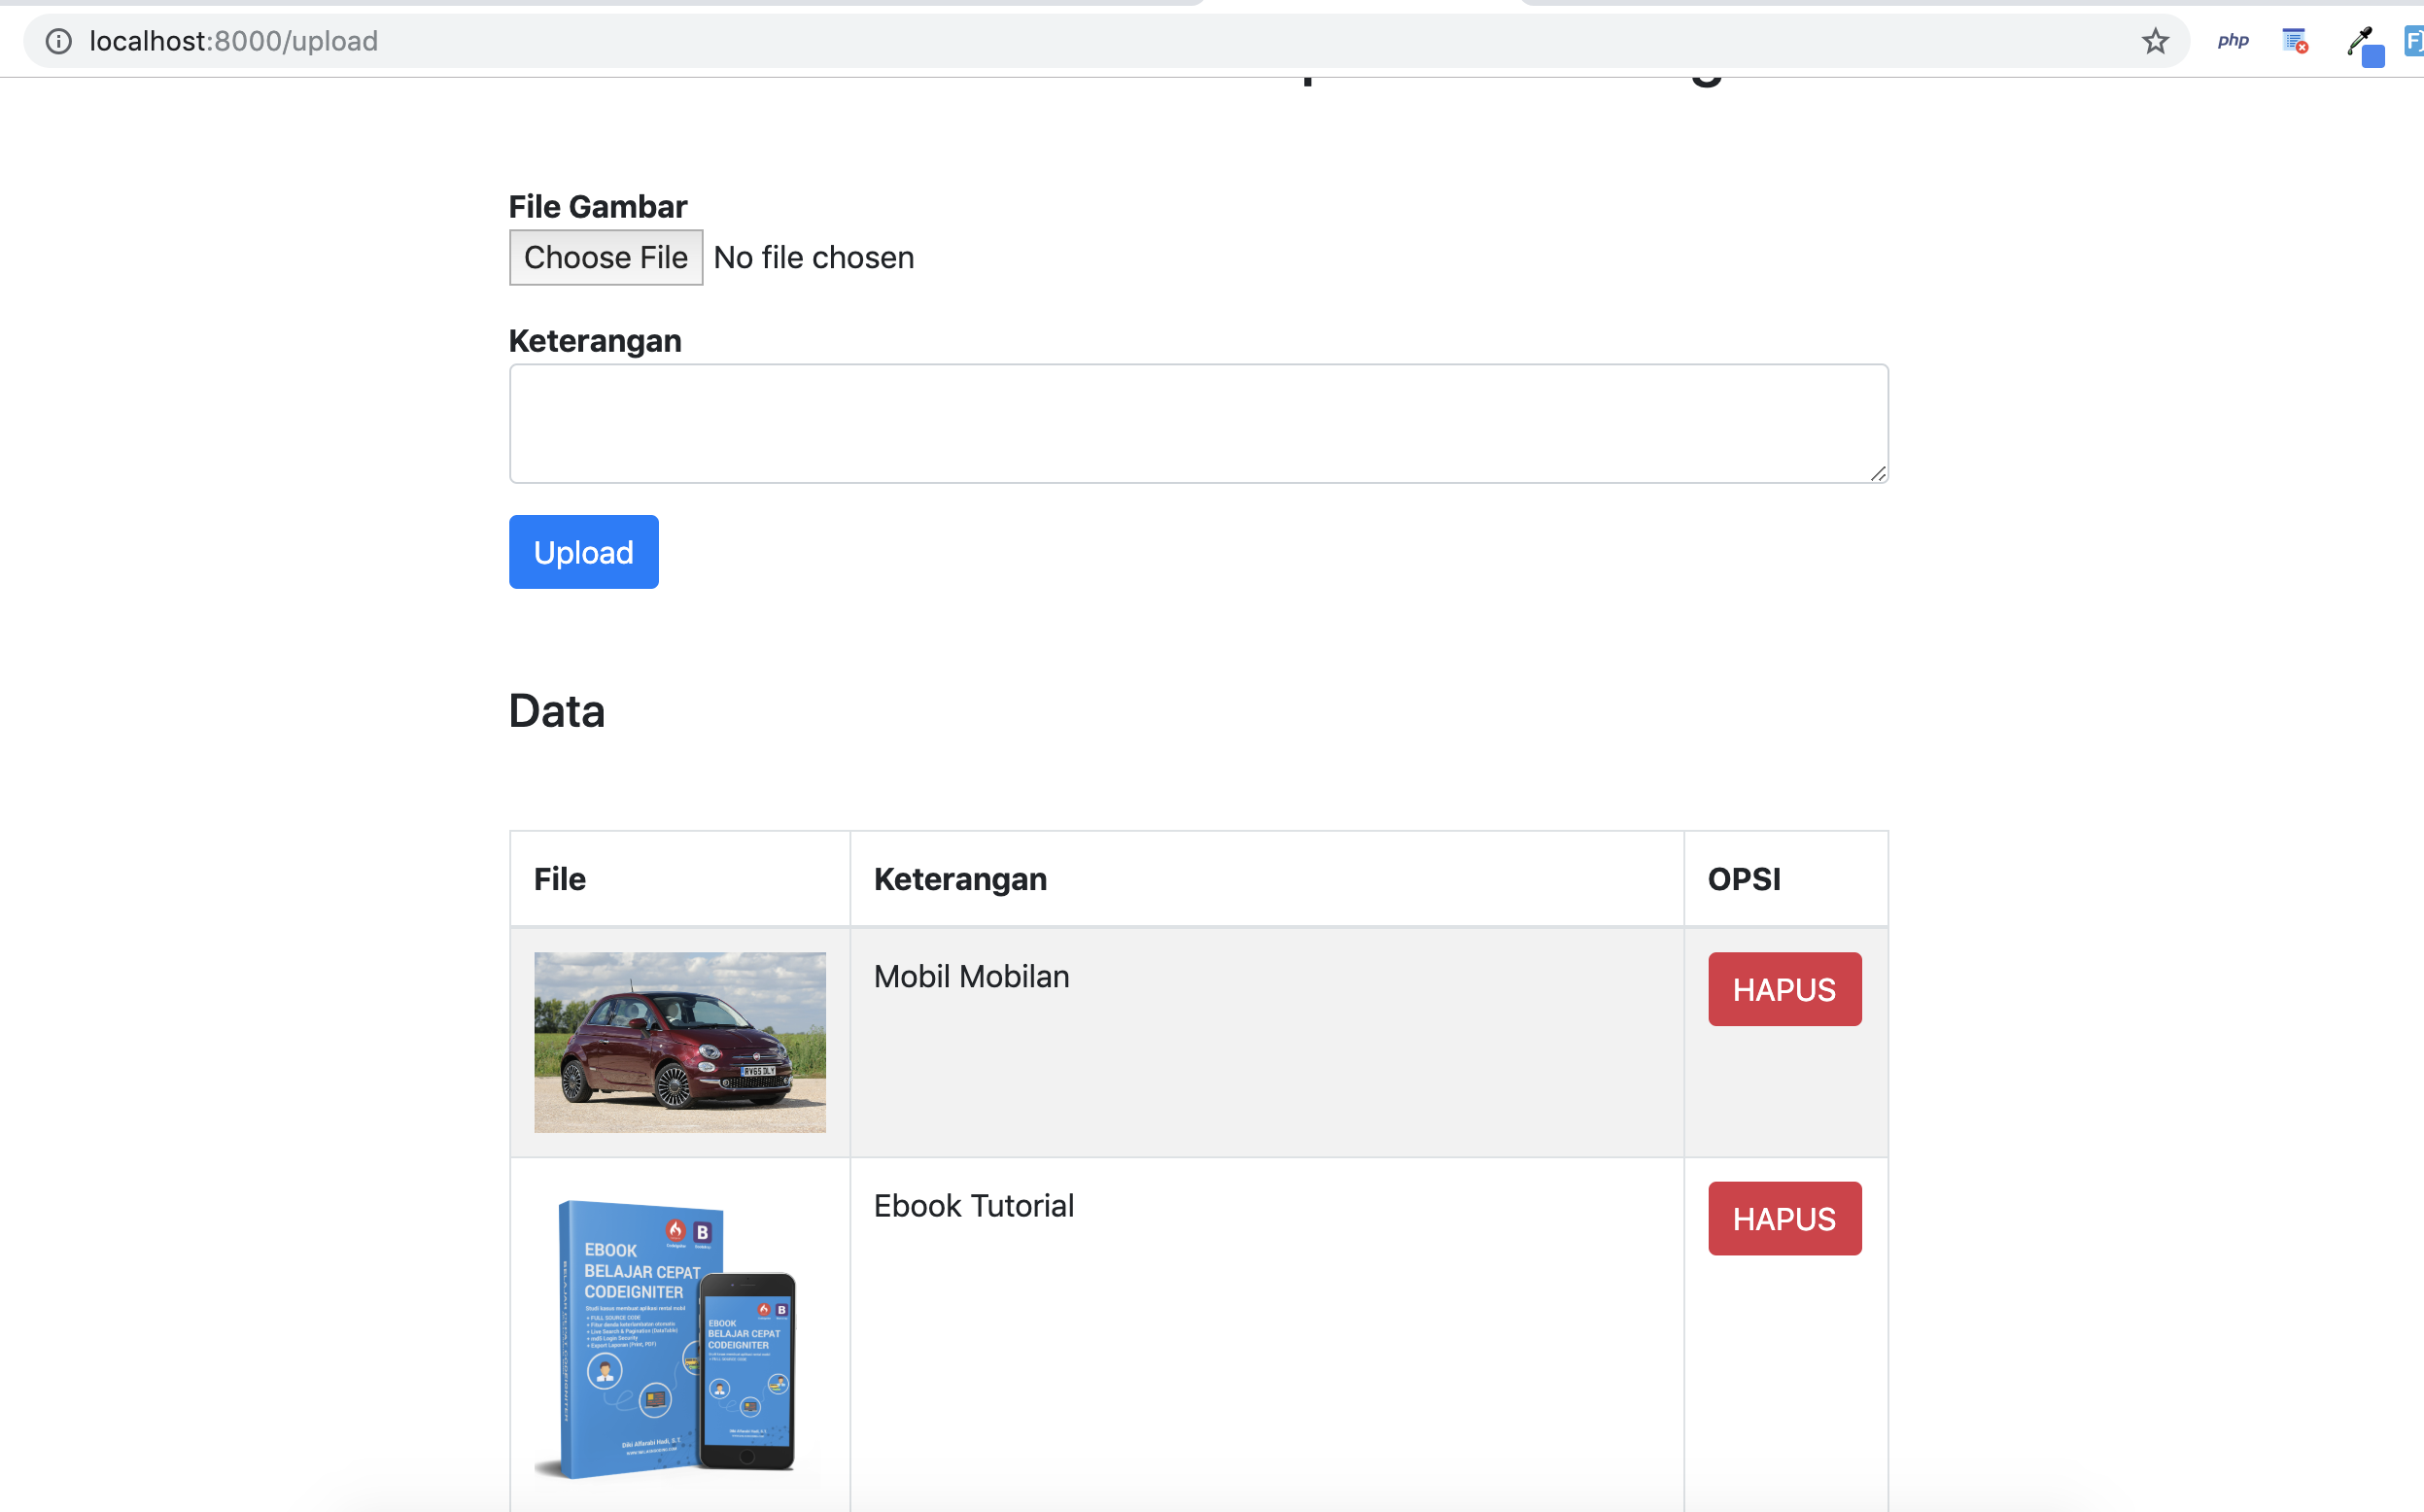The width and height of the screenshot is (2424, 1512).
Task: Click the Keterangan textarea input field
Action: [1198, 424]
